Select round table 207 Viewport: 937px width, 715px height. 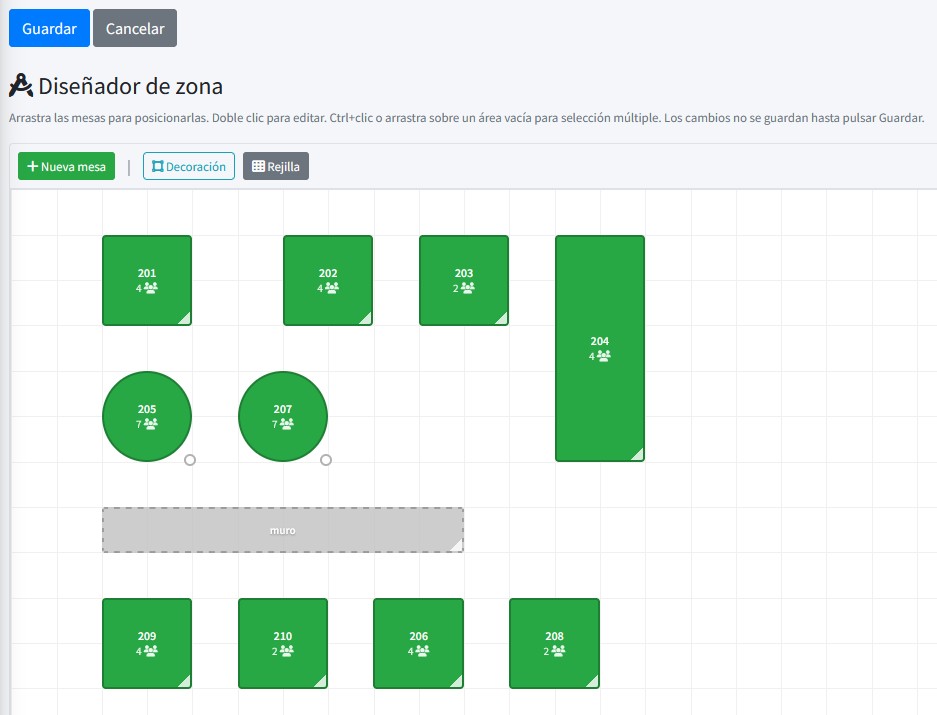(x=283, y=416)
